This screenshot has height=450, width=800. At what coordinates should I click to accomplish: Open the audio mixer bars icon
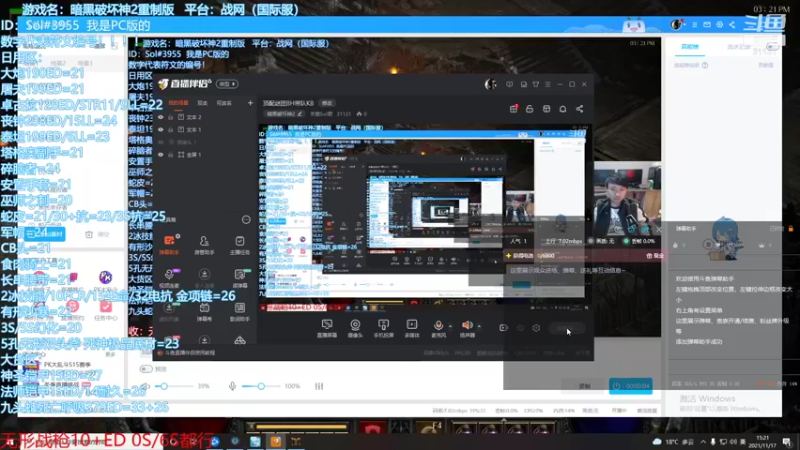[x=319, y=386]
